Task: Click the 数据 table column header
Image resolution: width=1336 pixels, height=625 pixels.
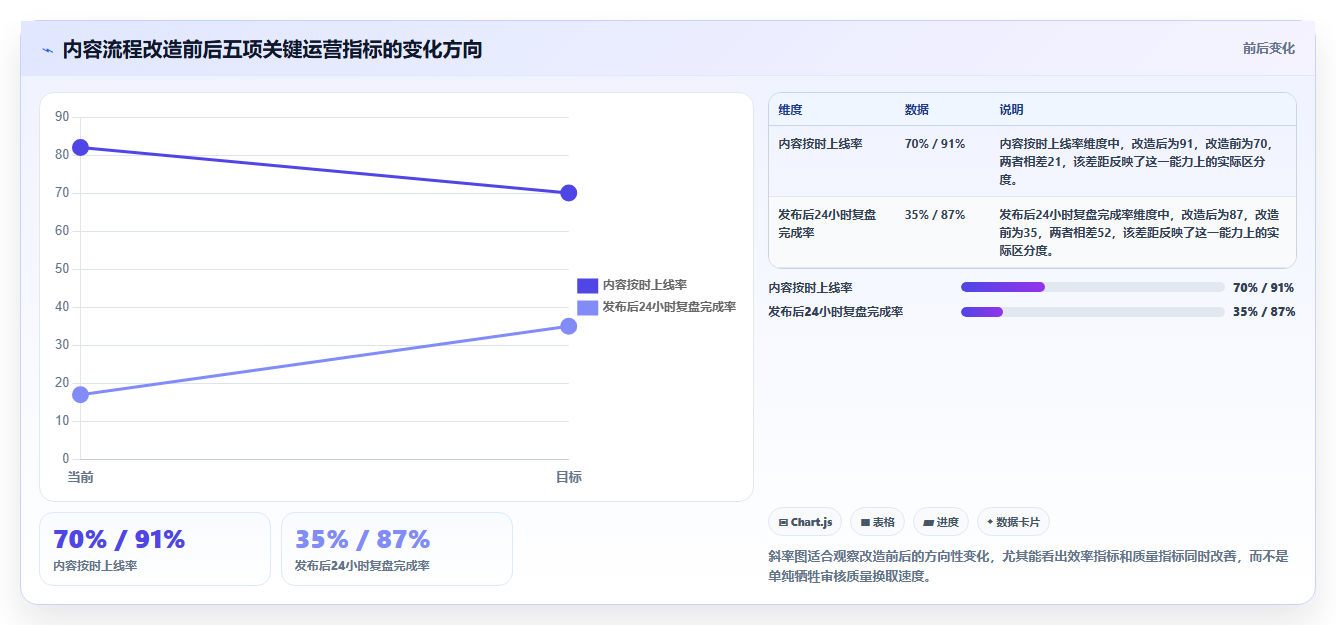Action: 917,110
